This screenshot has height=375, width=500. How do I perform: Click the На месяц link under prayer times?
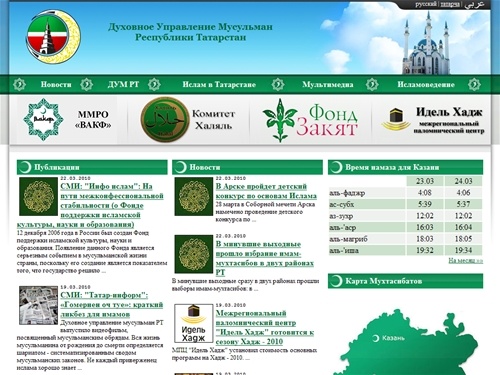point(465,261)
